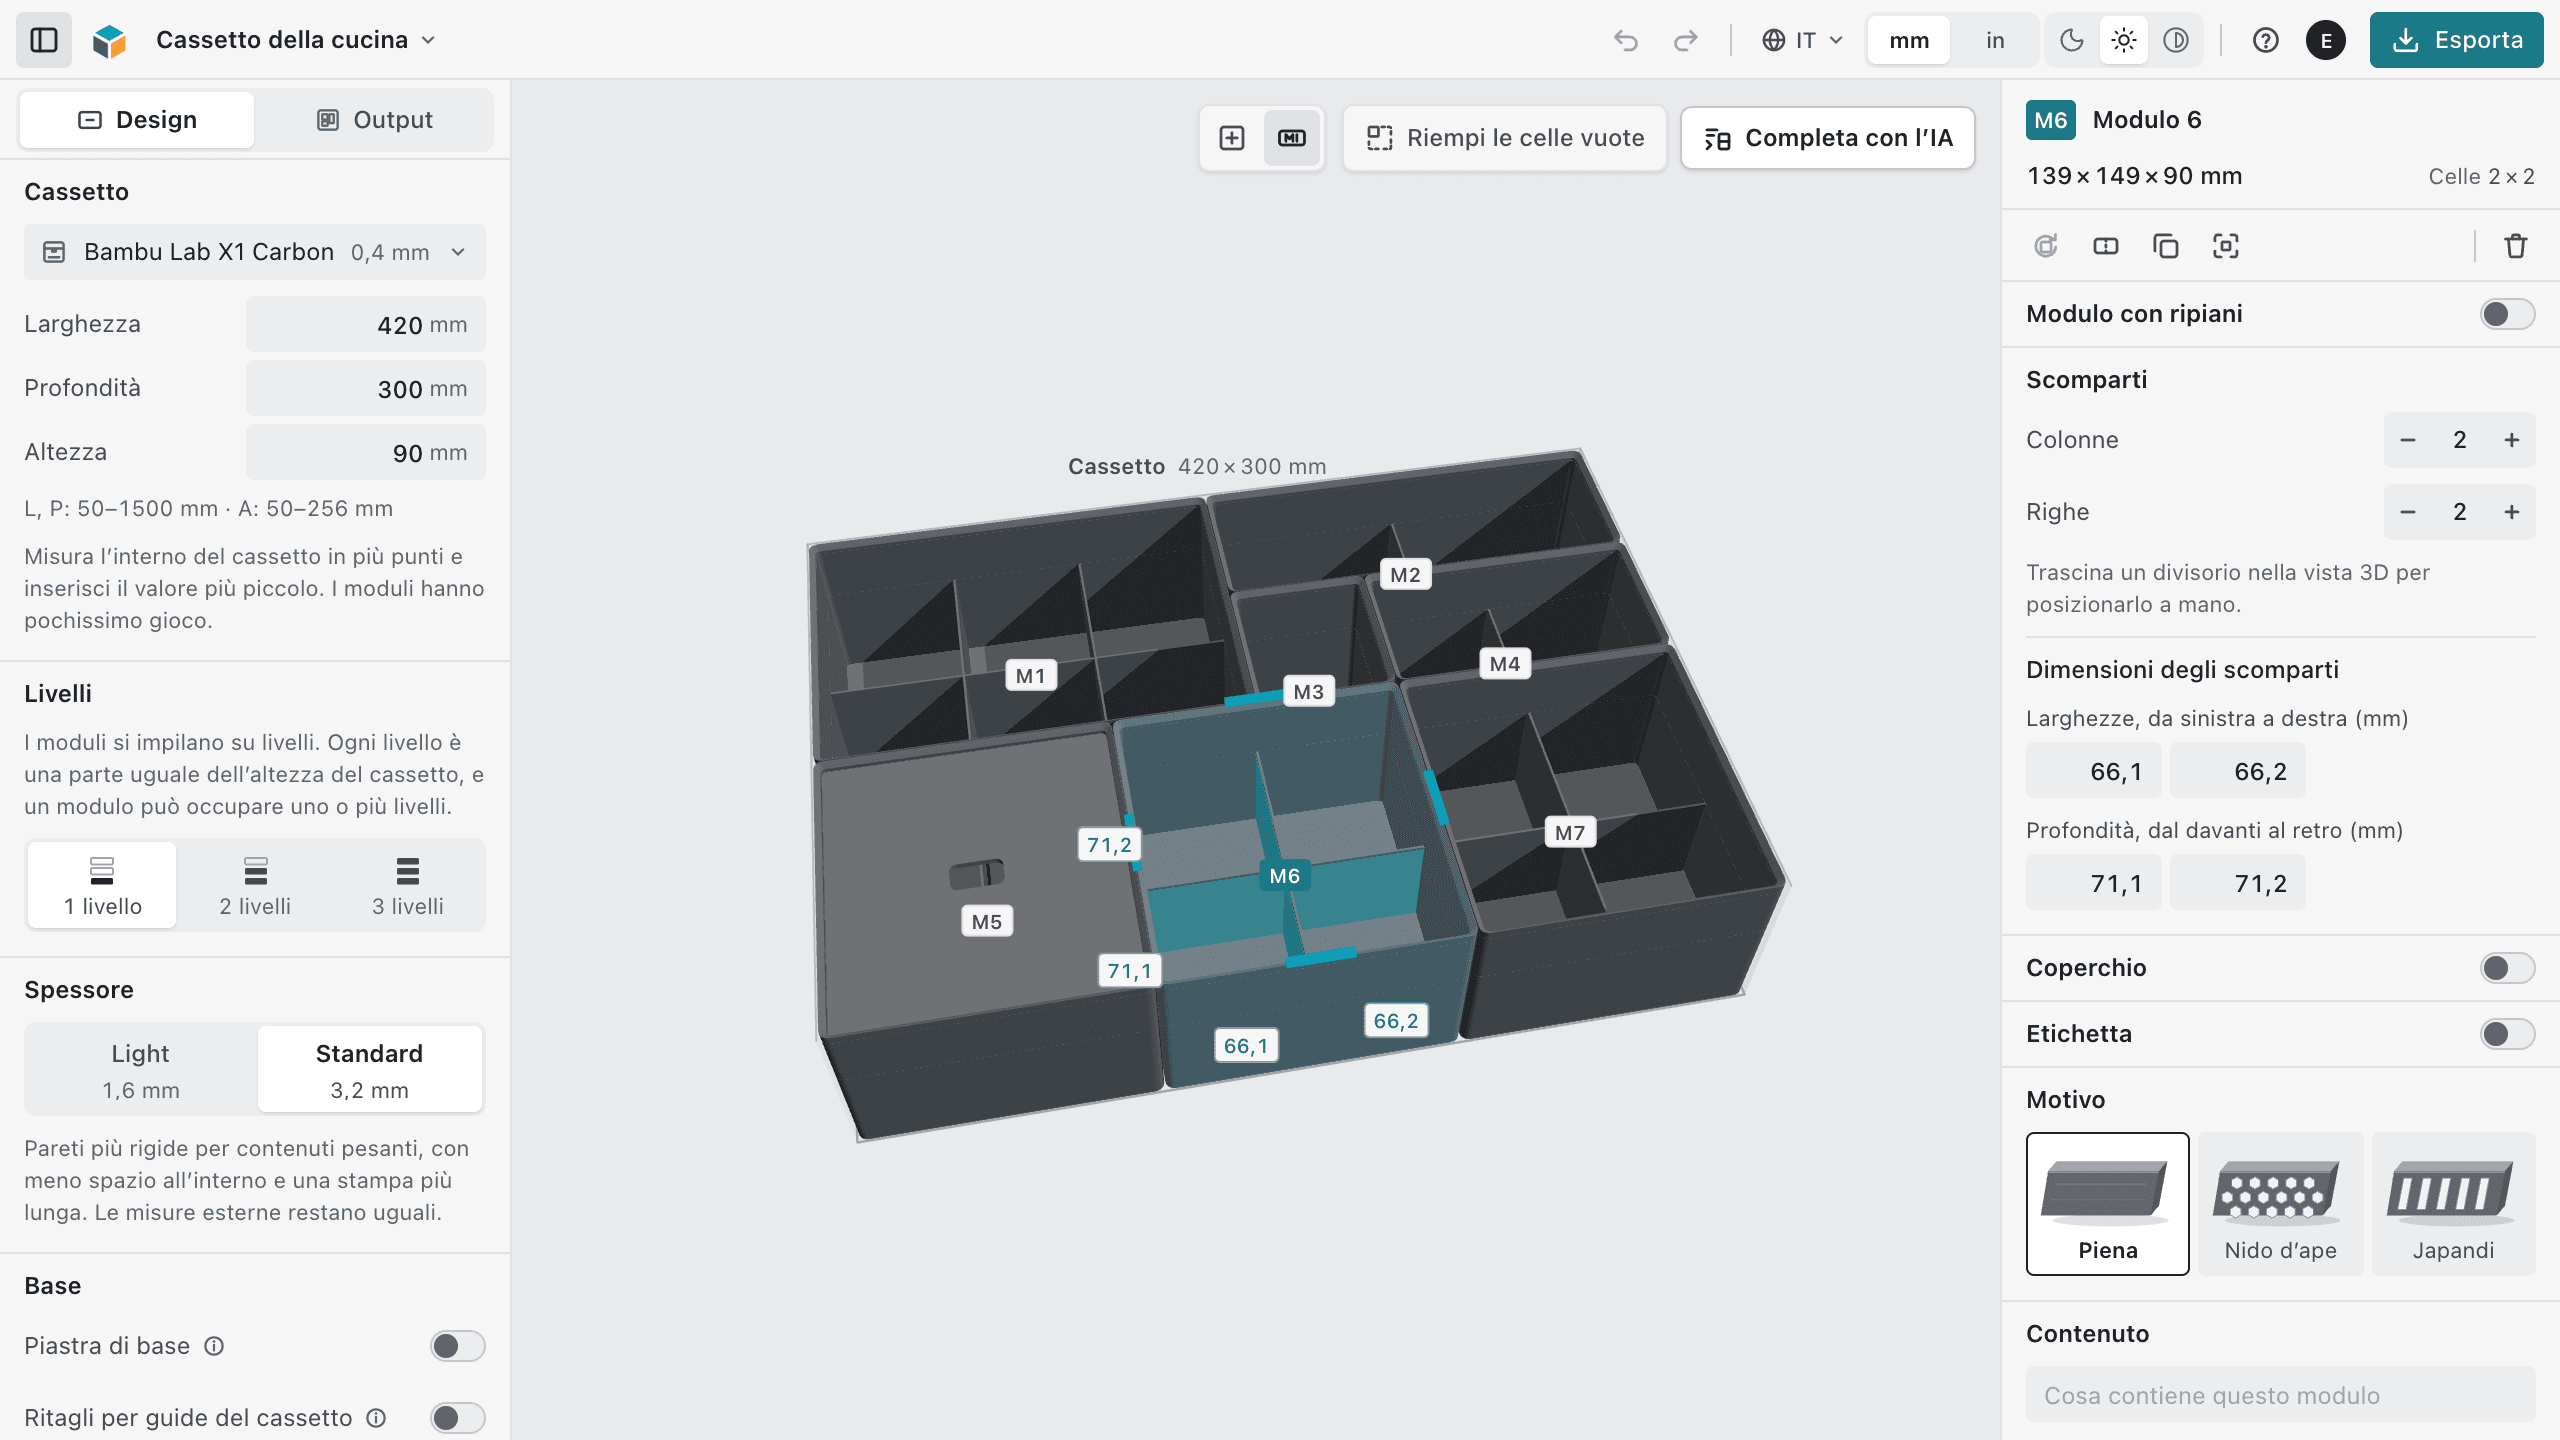Click the Cosa contiene questo modulo field

tap(2280, 1395)
